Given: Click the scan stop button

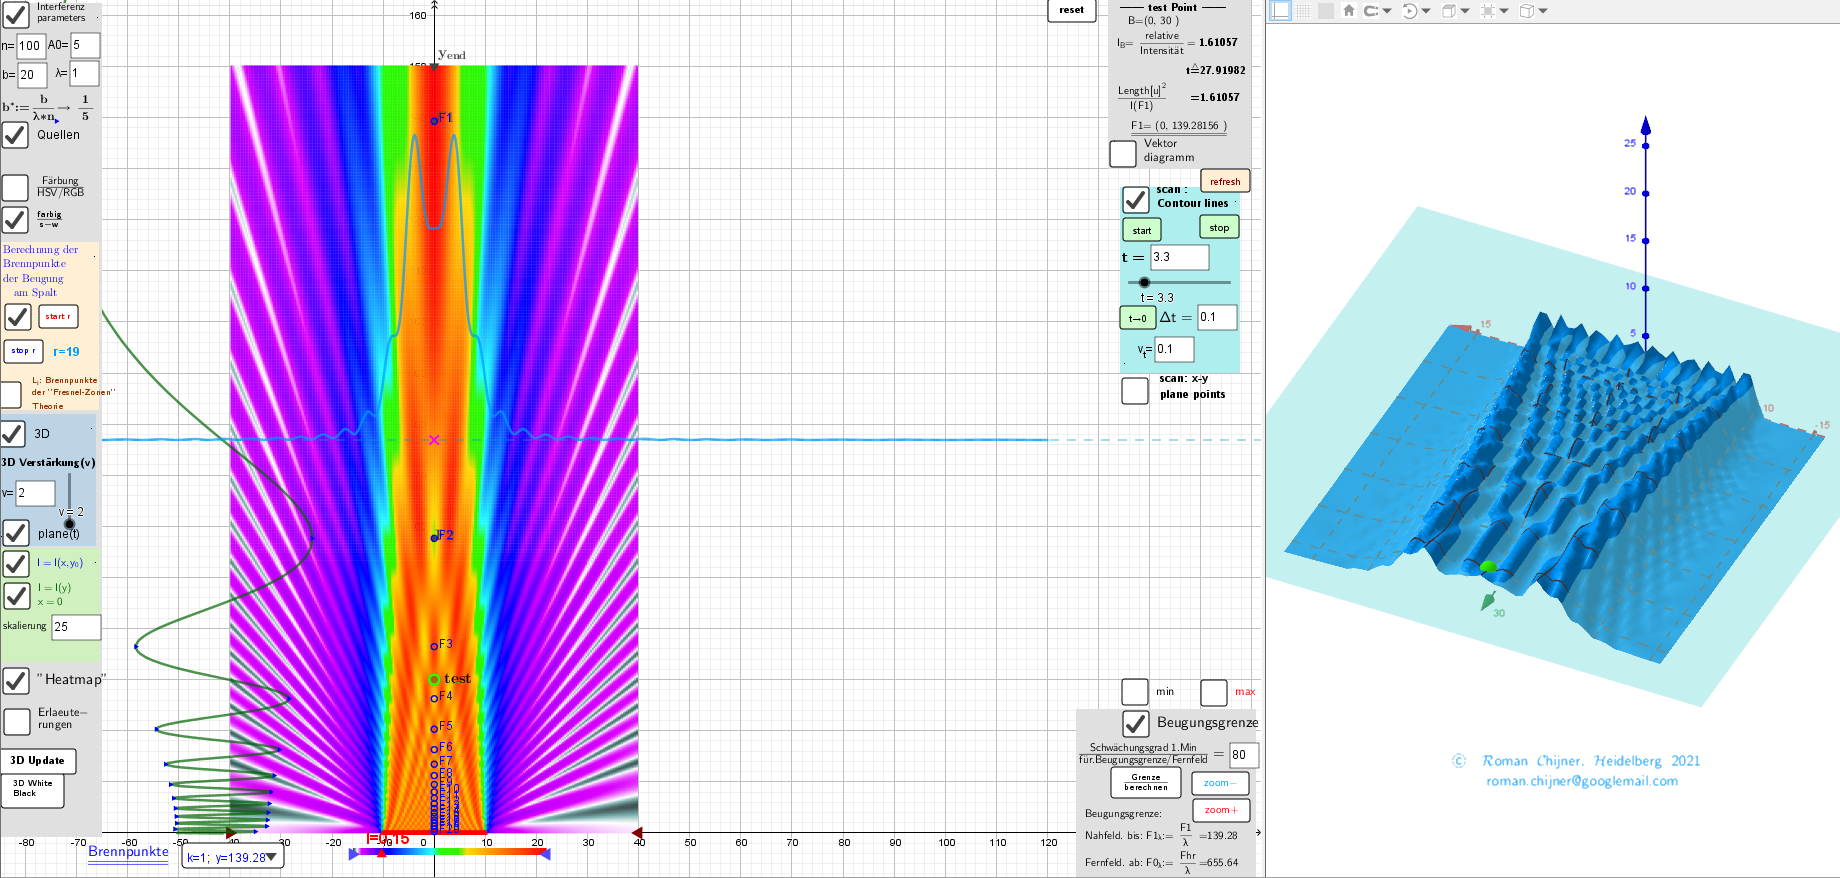Looking at the screenshot, I should click(1219, 227).
